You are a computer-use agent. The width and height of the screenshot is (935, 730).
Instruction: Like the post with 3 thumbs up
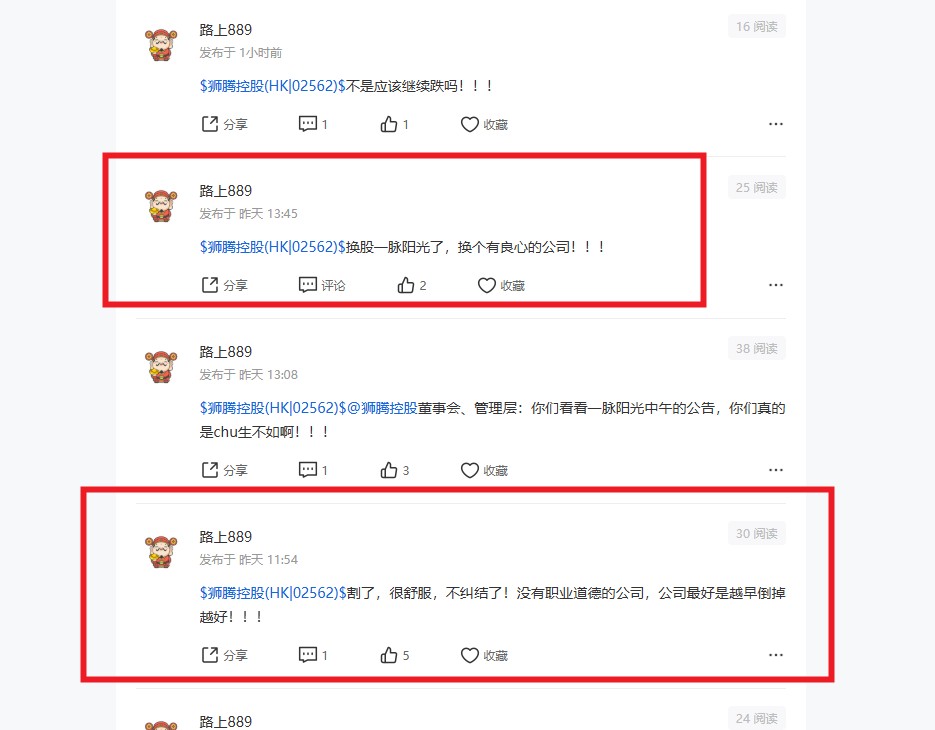coord(394,470)
